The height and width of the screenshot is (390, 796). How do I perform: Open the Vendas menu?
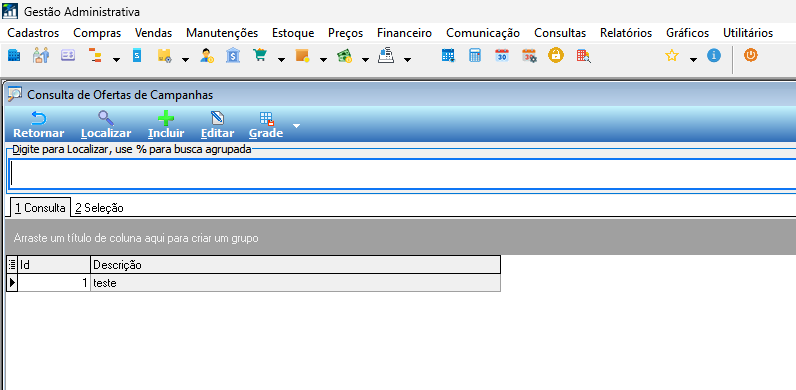pyautogui.click(x=153, y=33)
